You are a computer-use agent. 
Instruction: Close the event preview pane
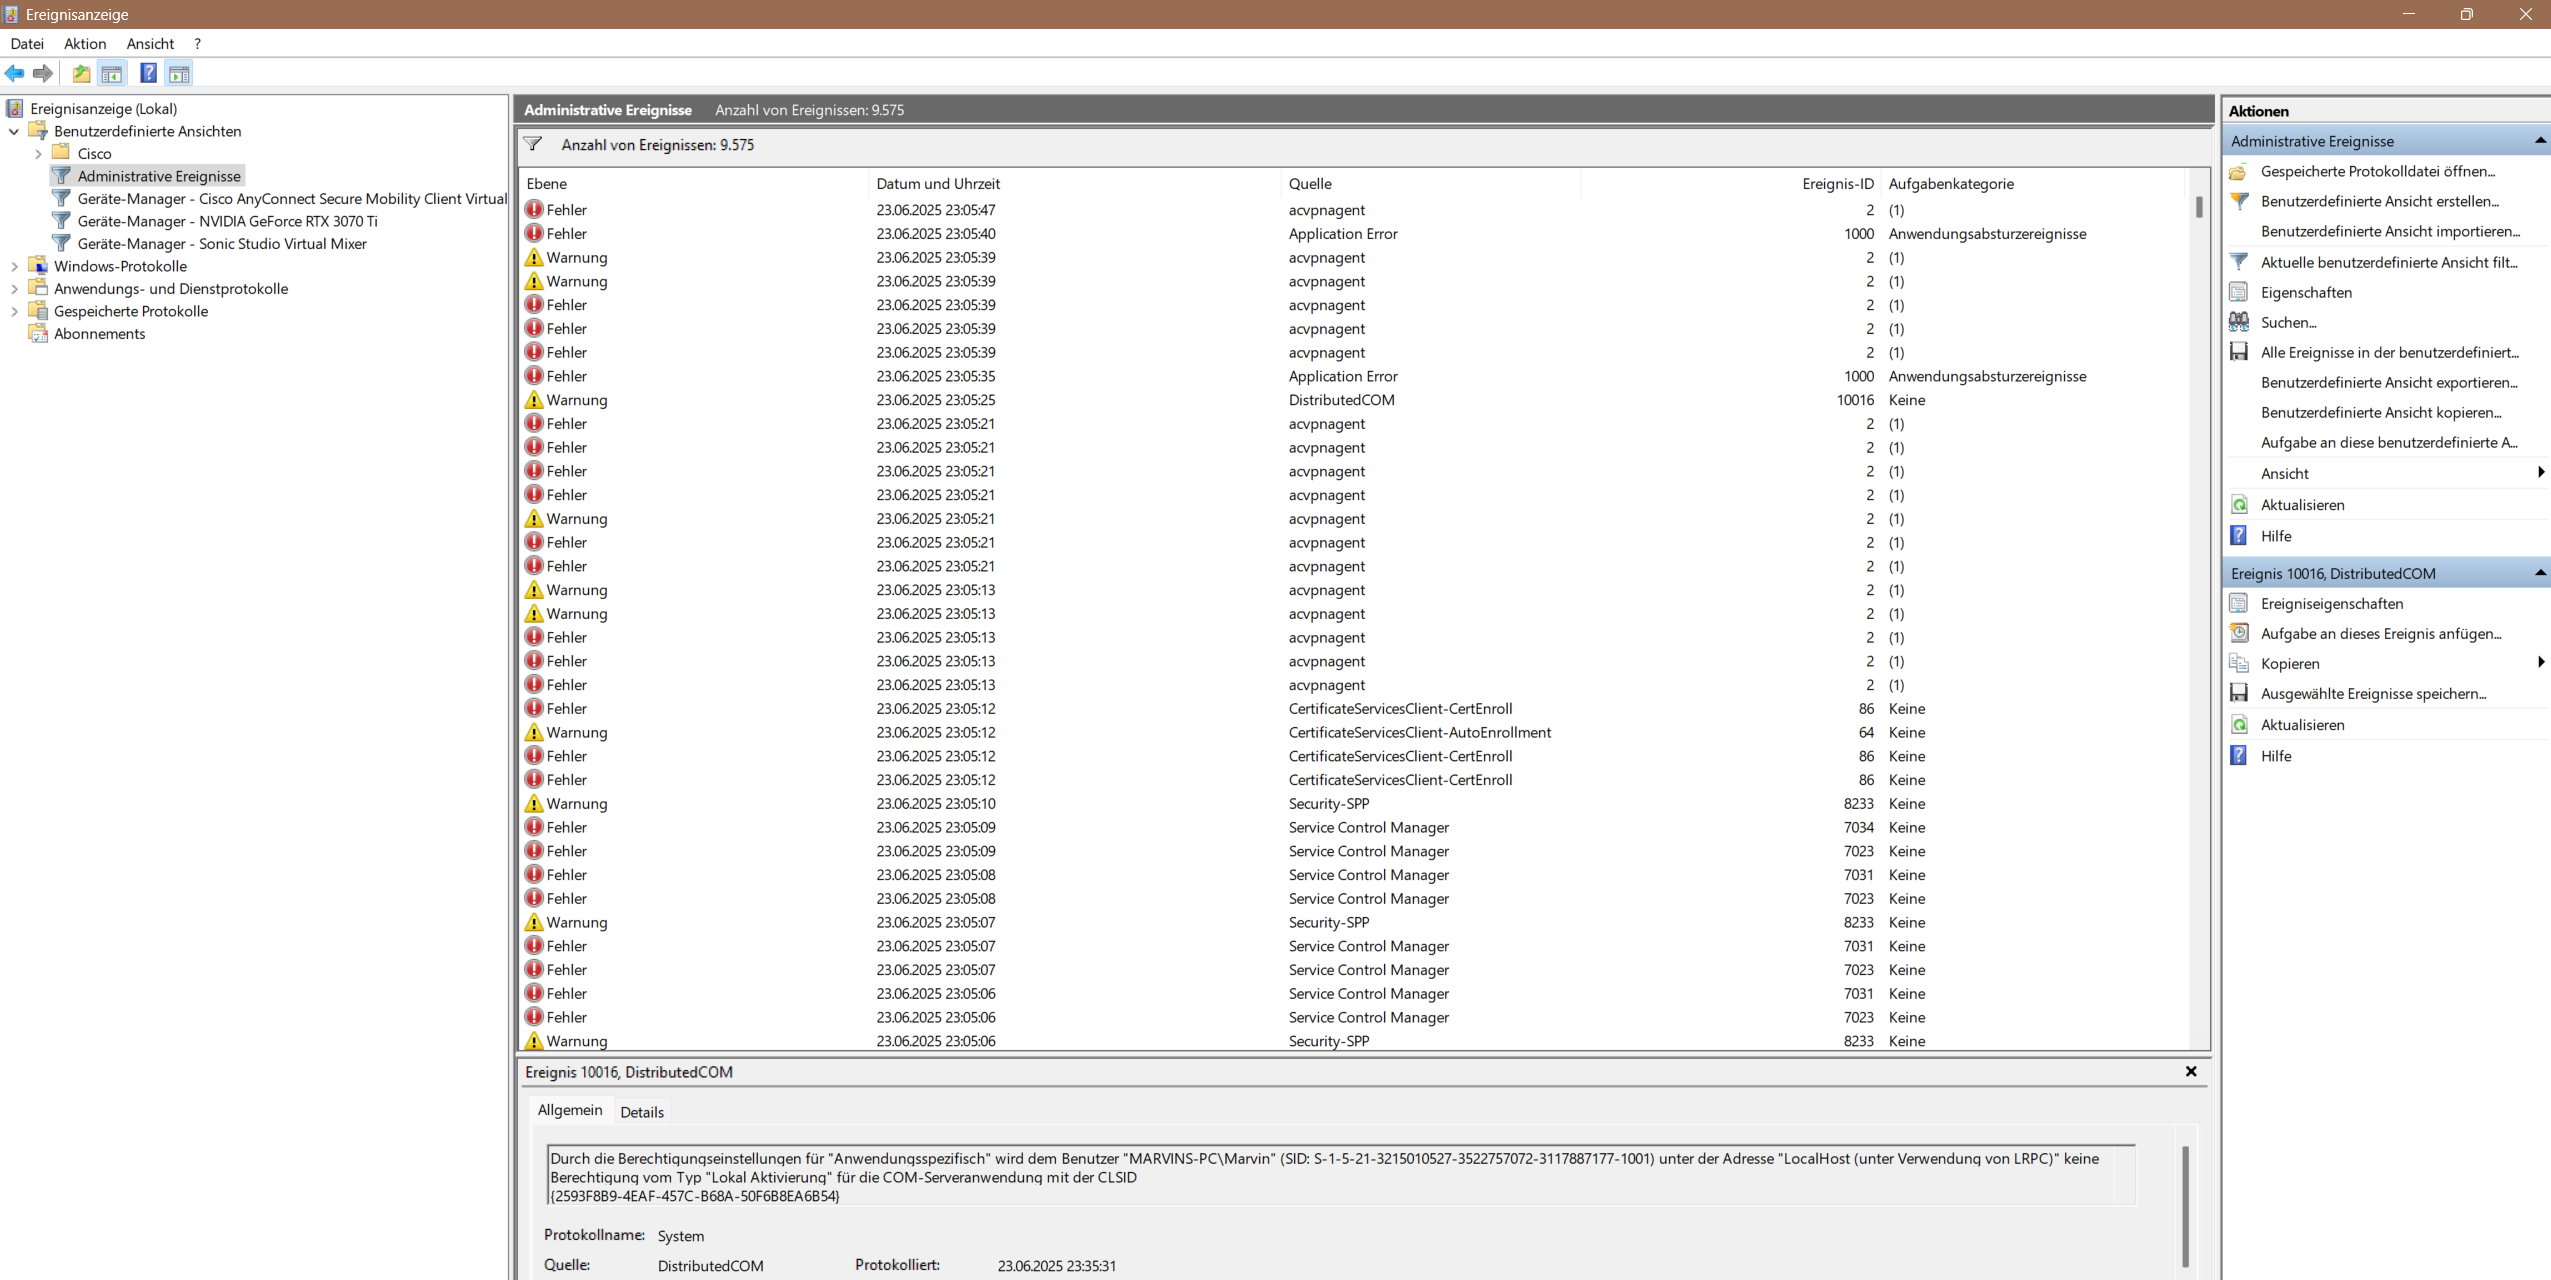tap(2191, 1071)
